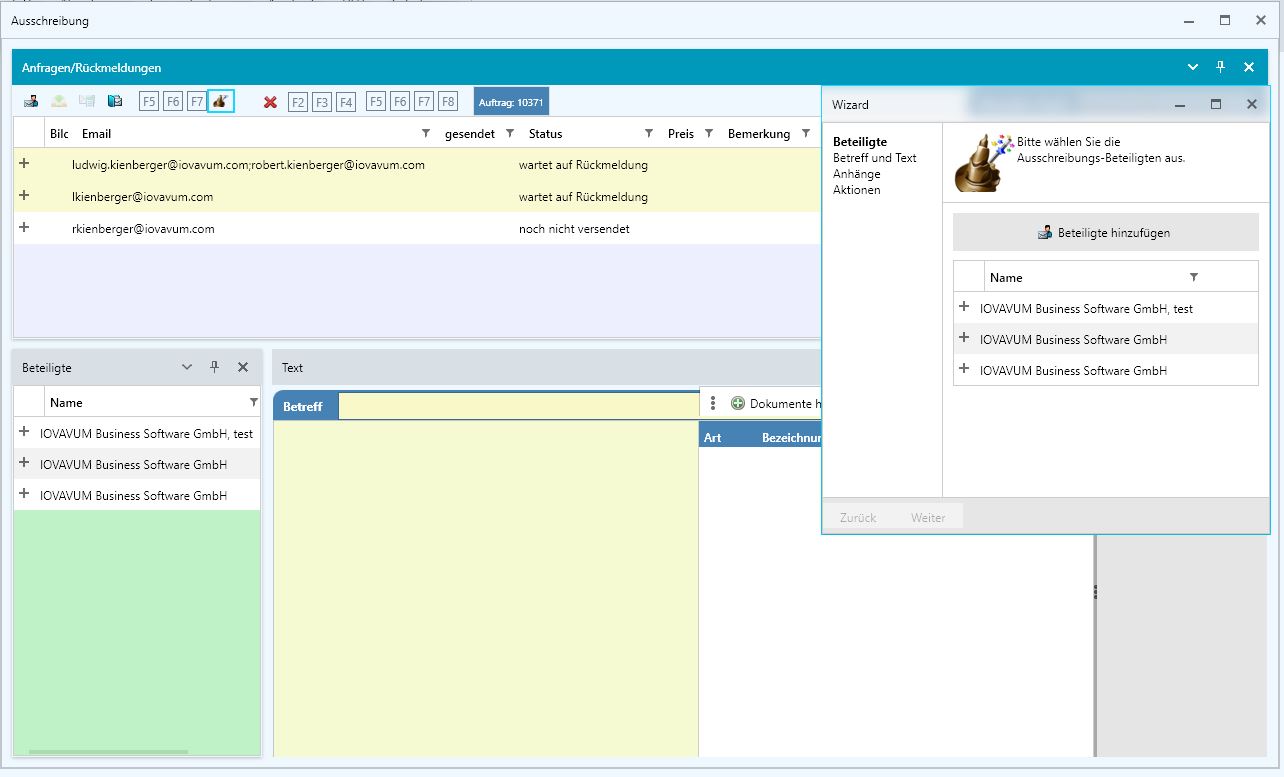Pin the Beteiligte panel
This screenshot has height=777, width=1284.
pos(214,367)
